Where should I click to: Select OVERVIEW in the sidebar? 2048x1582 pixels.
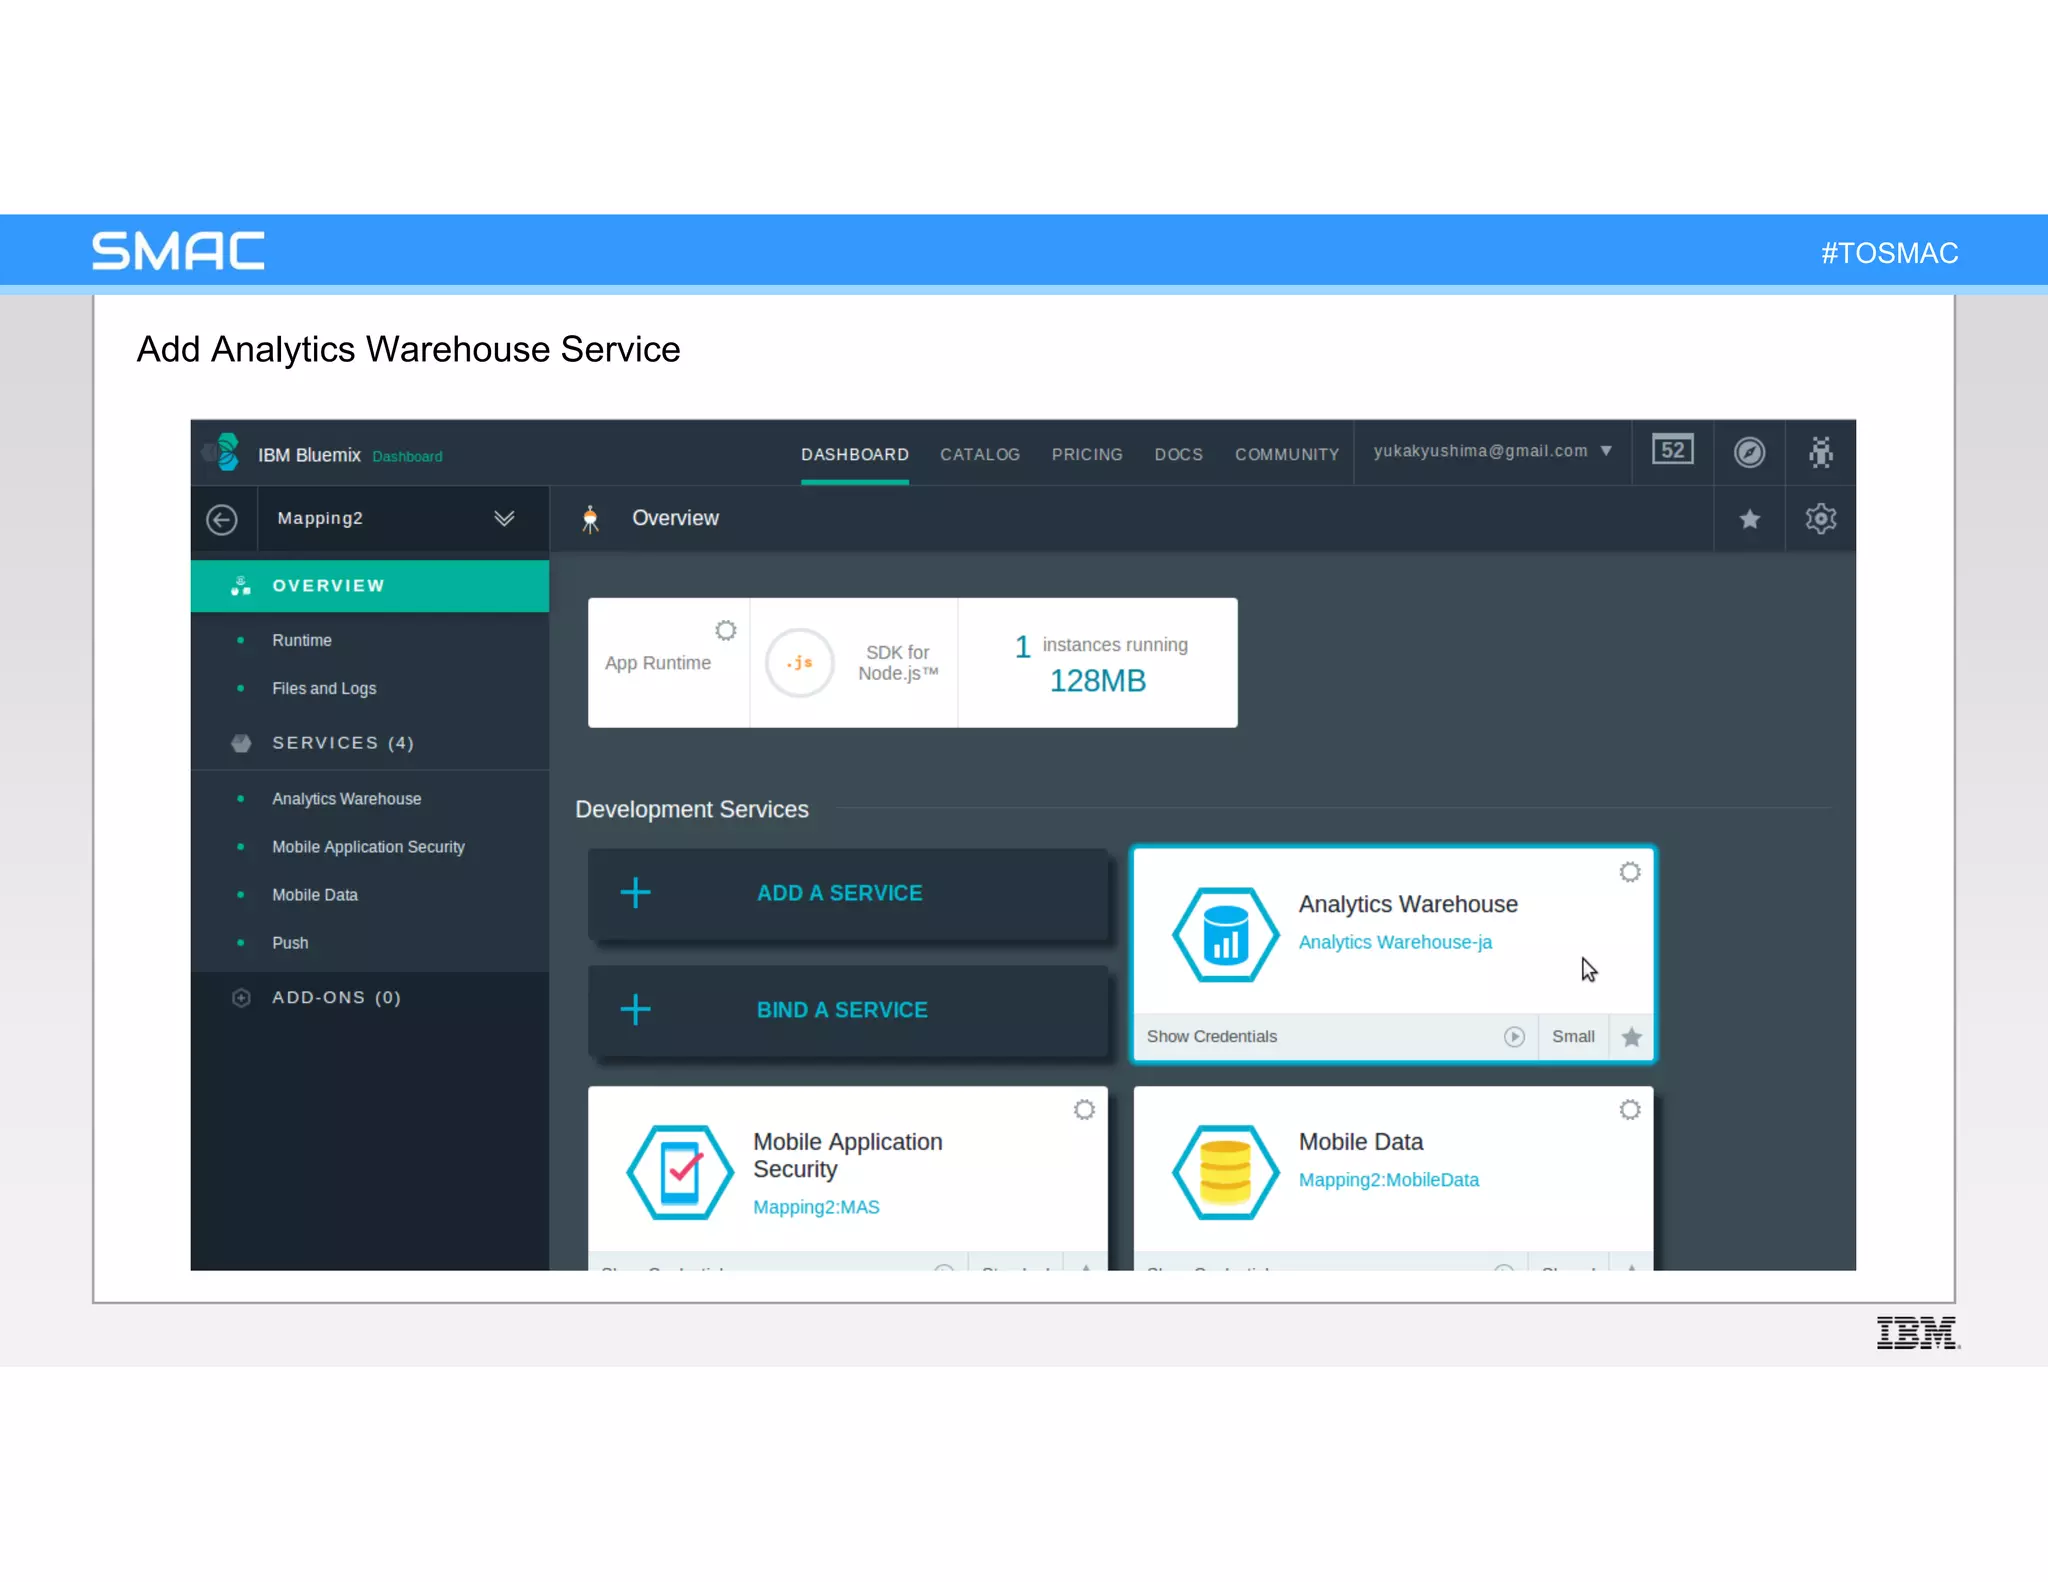point(370,586)
